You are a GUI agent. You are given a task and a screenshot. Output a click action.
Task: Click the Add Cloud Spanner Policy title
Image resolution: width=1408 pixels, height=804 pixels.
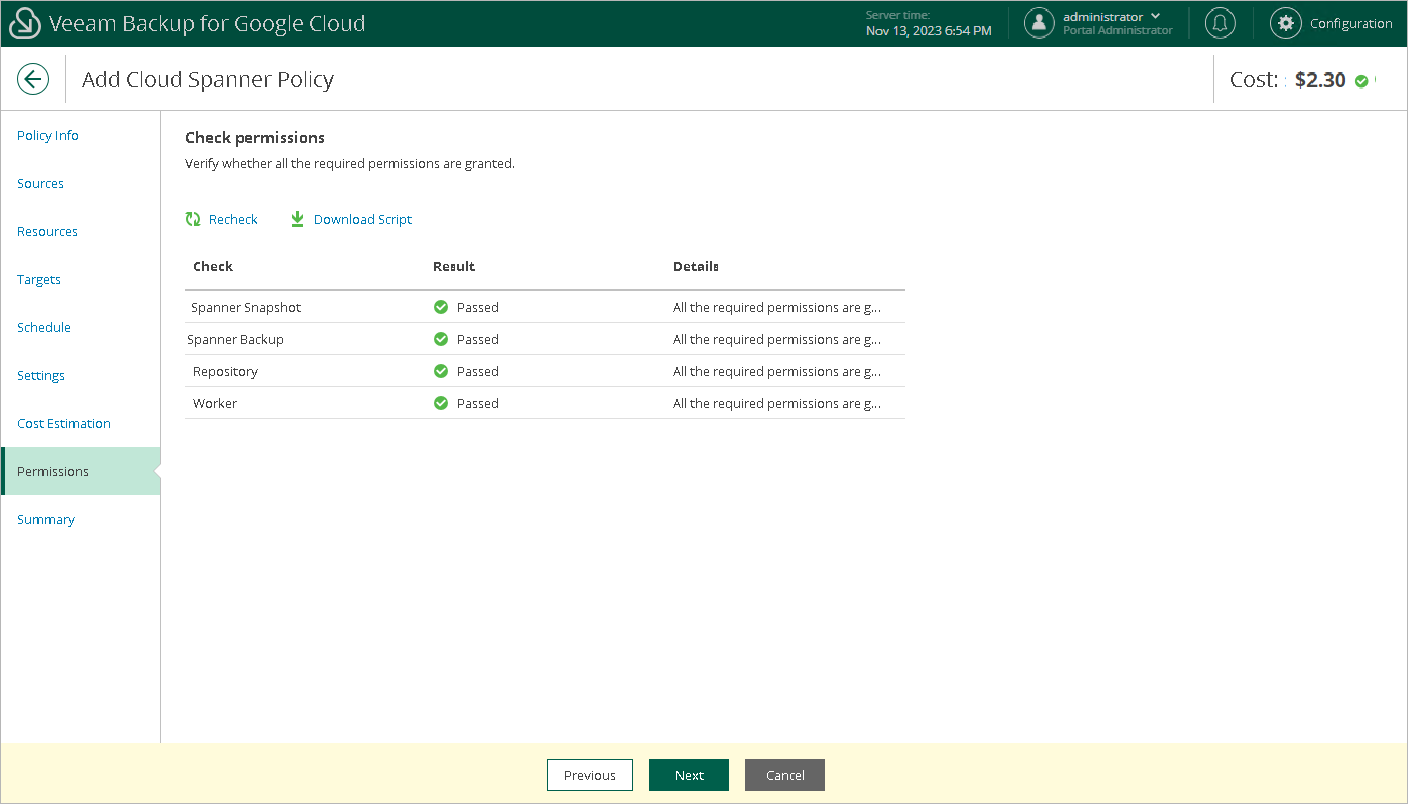pyautogui.click(x=208, y=79)
